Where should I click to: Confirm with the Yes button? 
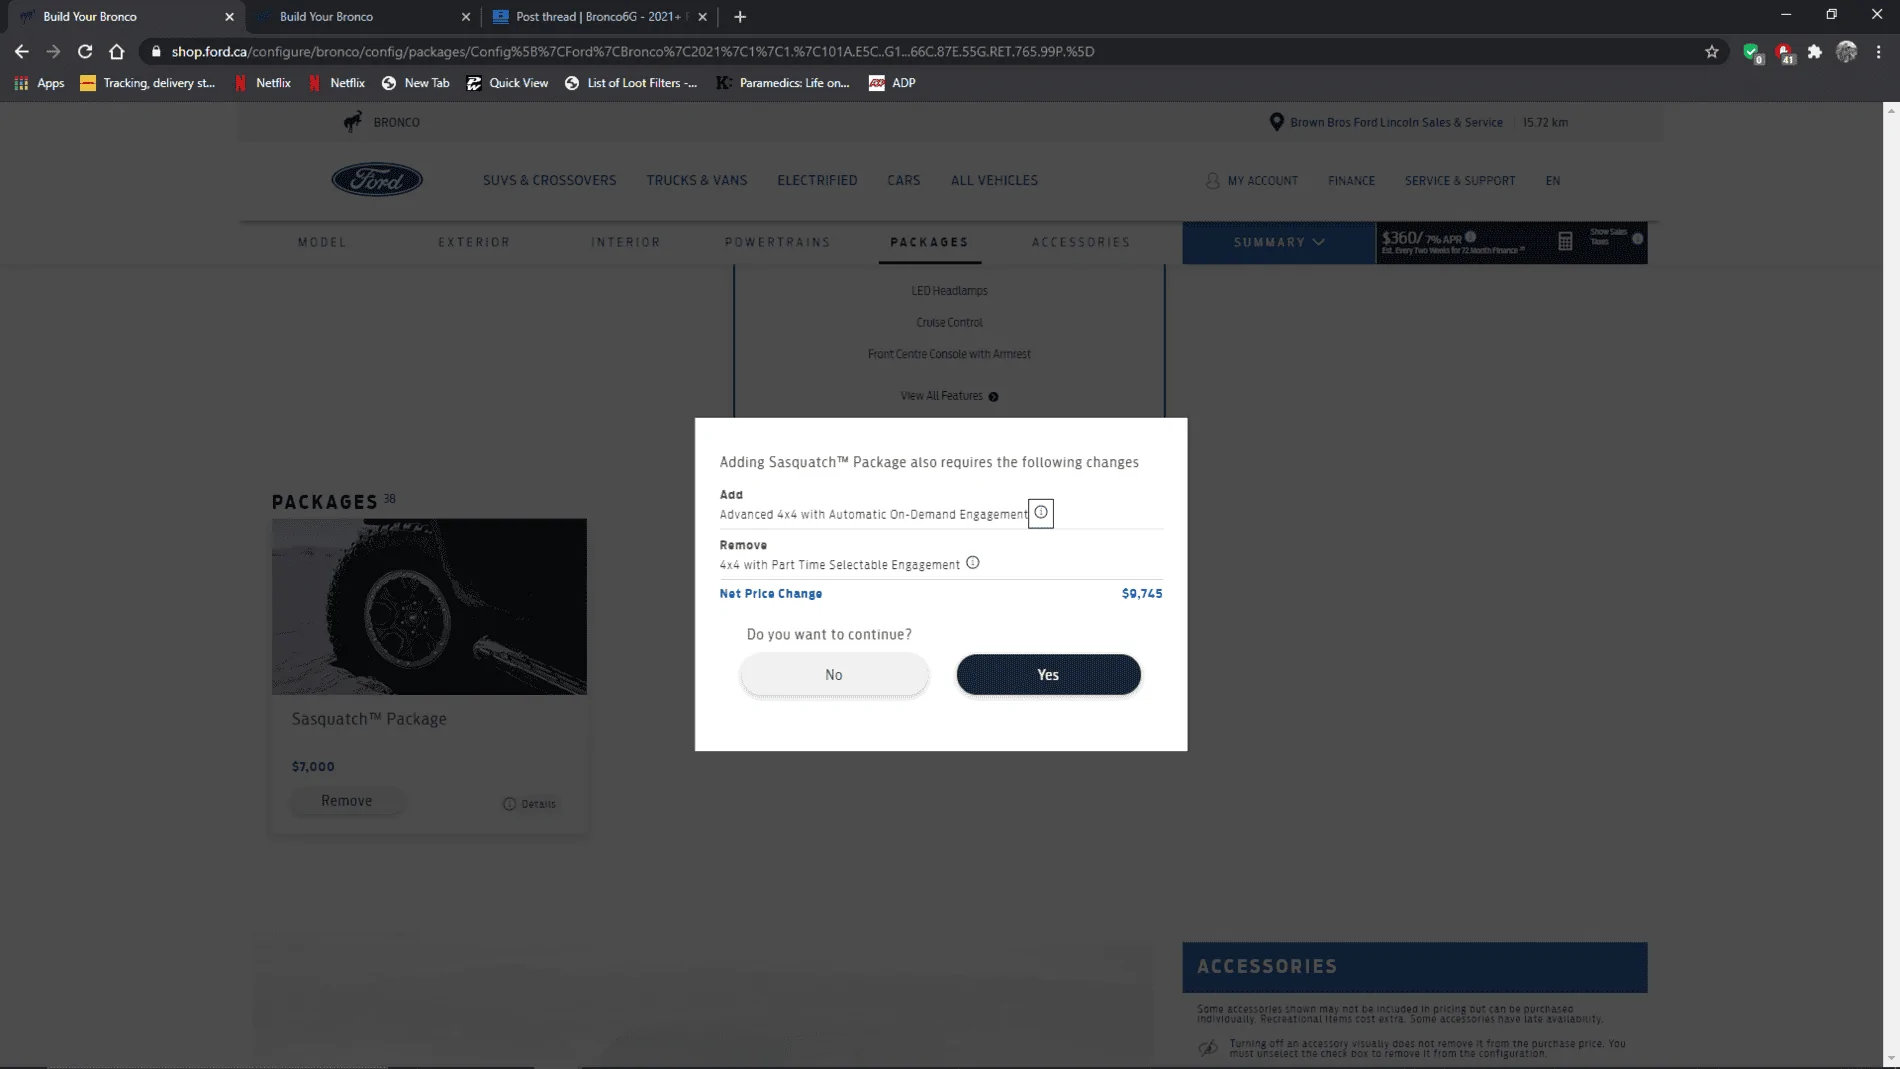pyautogui.click(x=1048, y=674)
